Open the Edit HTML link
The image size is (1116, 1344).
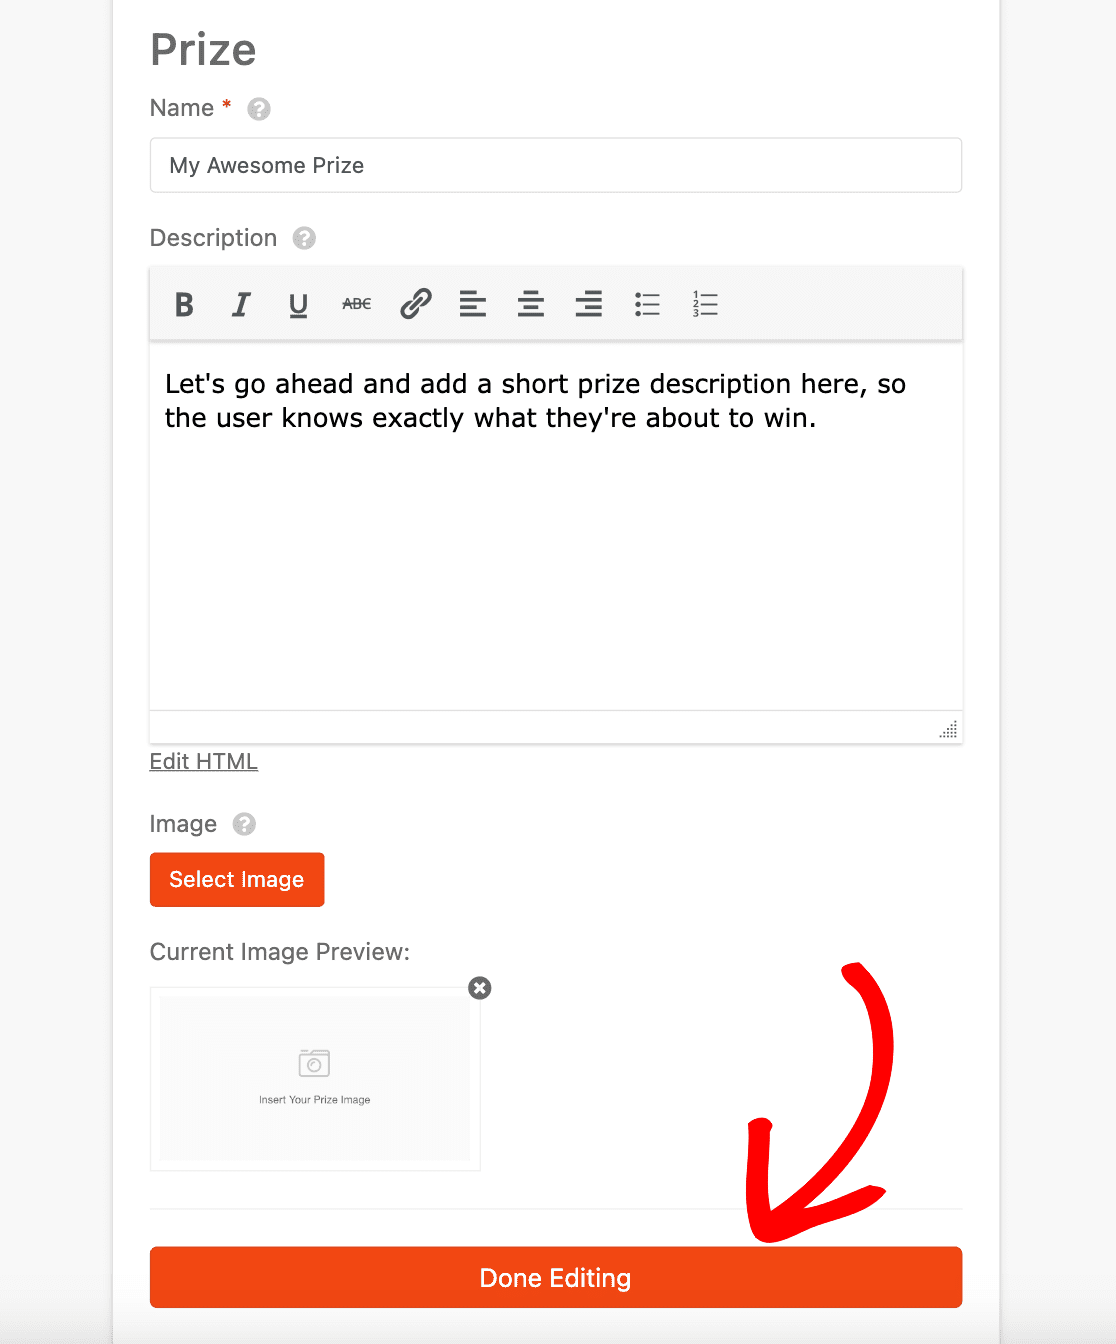(203, 761)
